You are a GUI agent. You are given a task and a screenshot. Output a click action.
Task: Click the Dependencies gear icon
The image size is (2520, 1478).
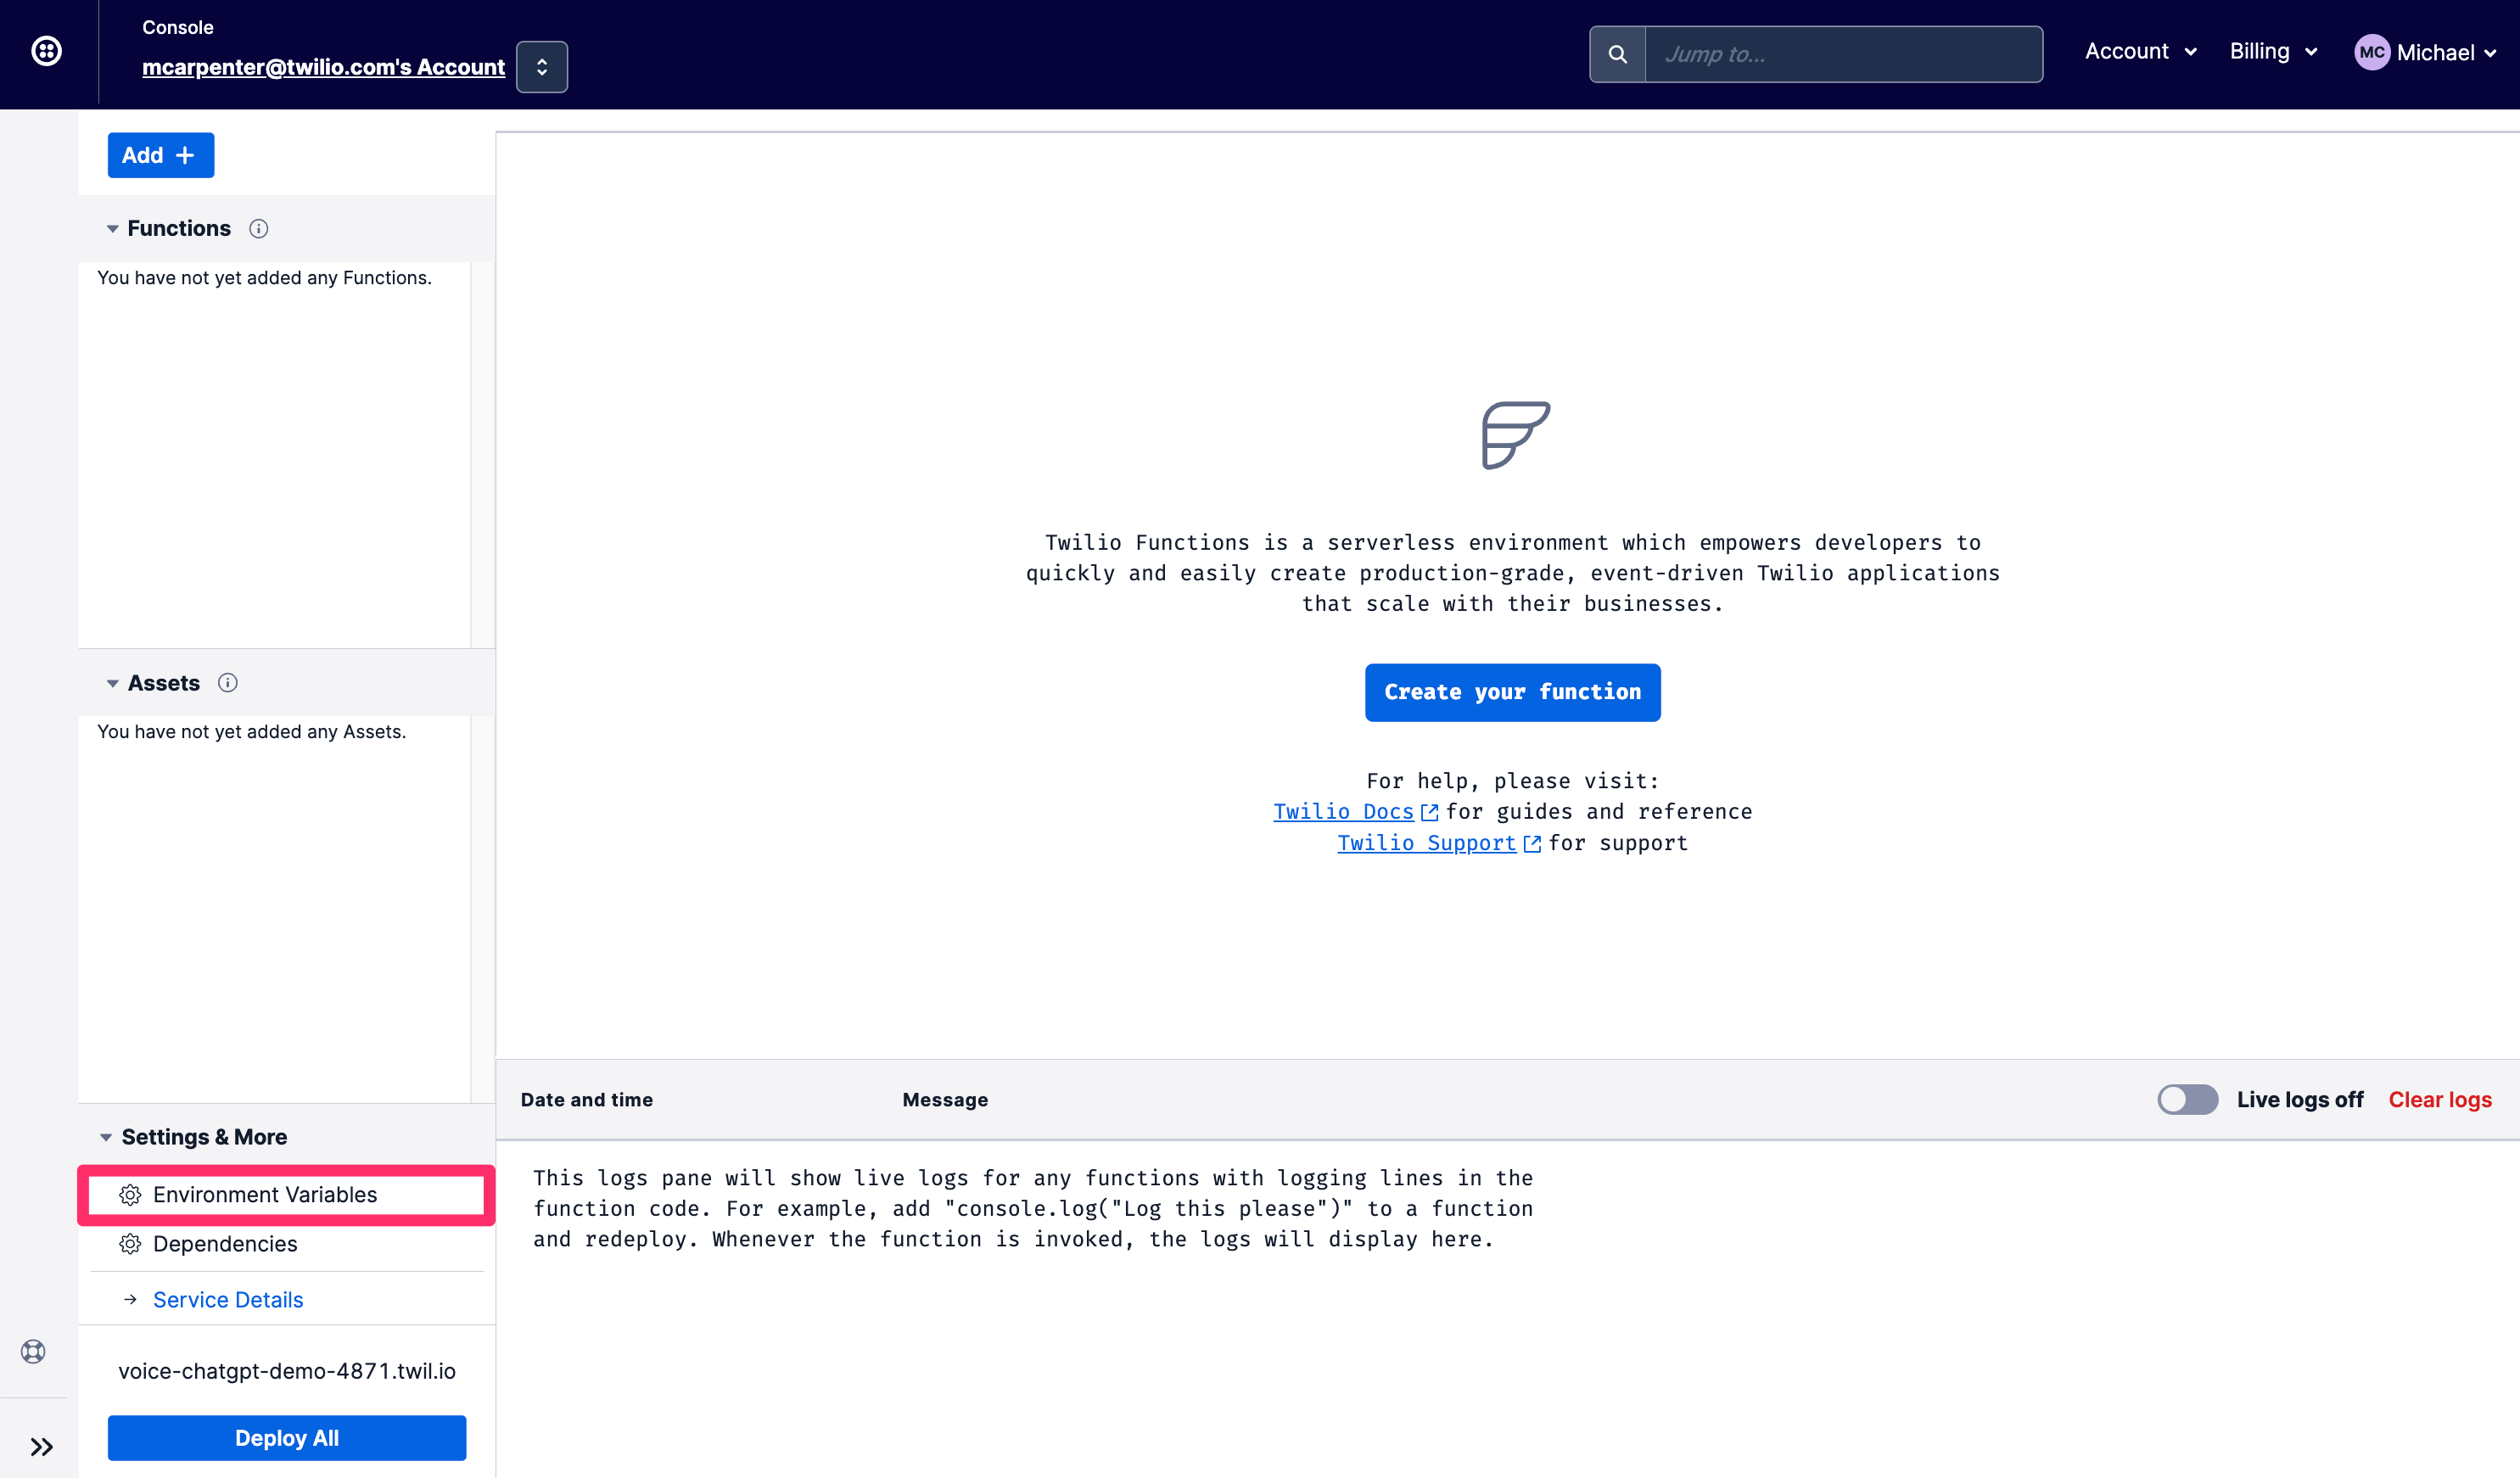coord(128,1244)
